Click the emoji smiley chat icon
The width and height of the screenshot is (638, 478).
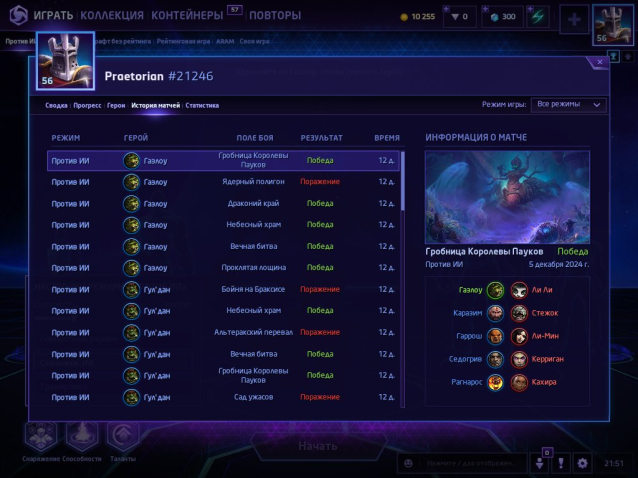point(408,463)
